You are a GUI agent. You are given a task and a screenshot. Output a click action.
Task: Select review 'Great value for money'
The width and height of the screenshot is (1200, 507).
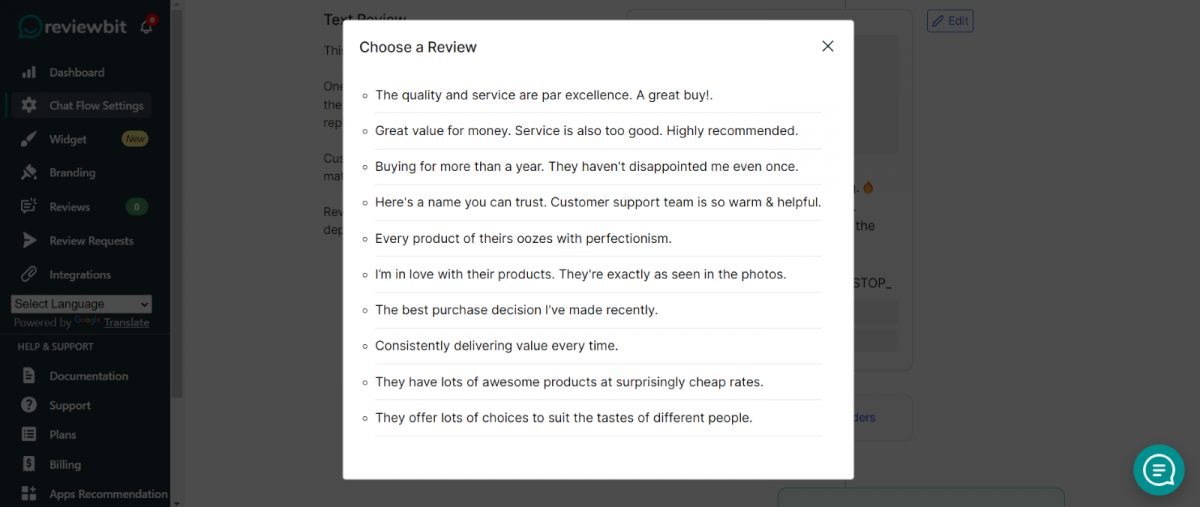(586, 131)
